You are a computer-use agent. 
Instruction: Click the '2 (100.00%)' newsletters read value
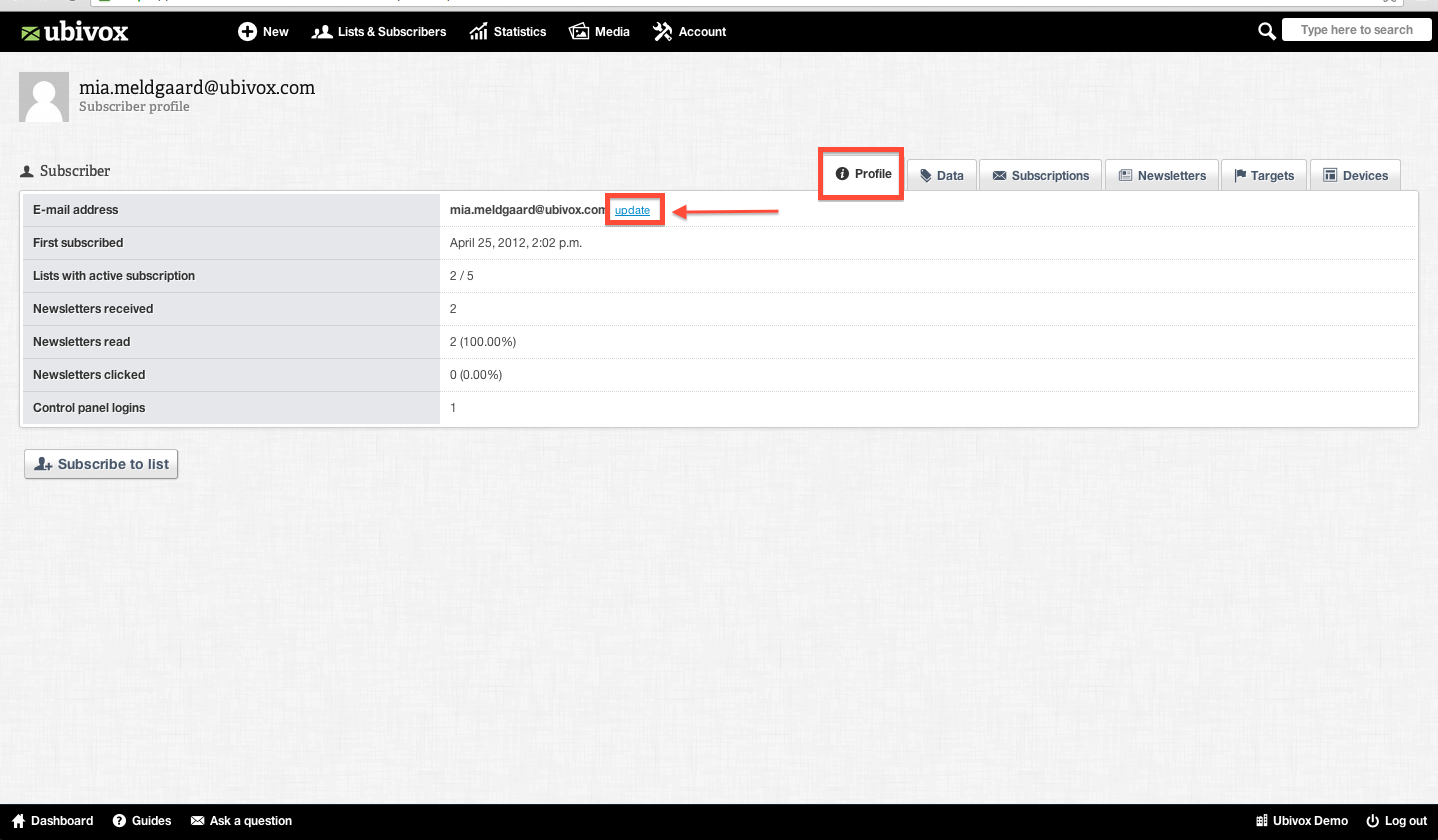tap(483, 342)
